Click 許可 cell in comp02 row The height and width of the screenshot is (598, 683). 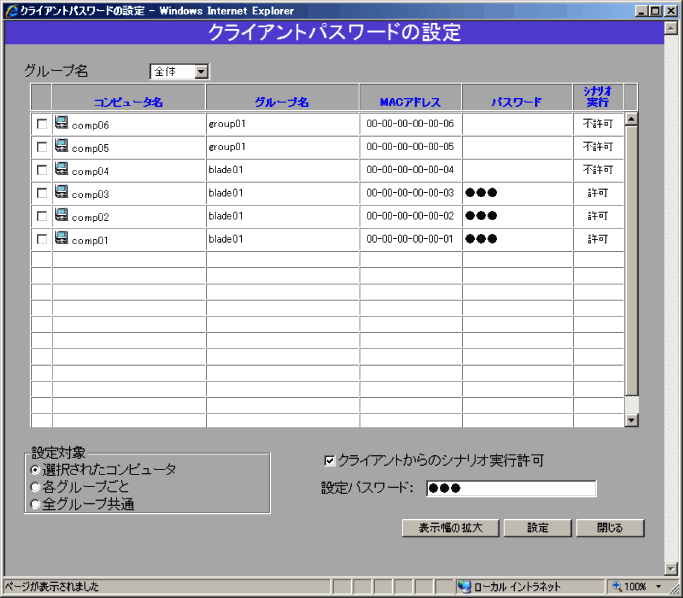coord(598,216)
